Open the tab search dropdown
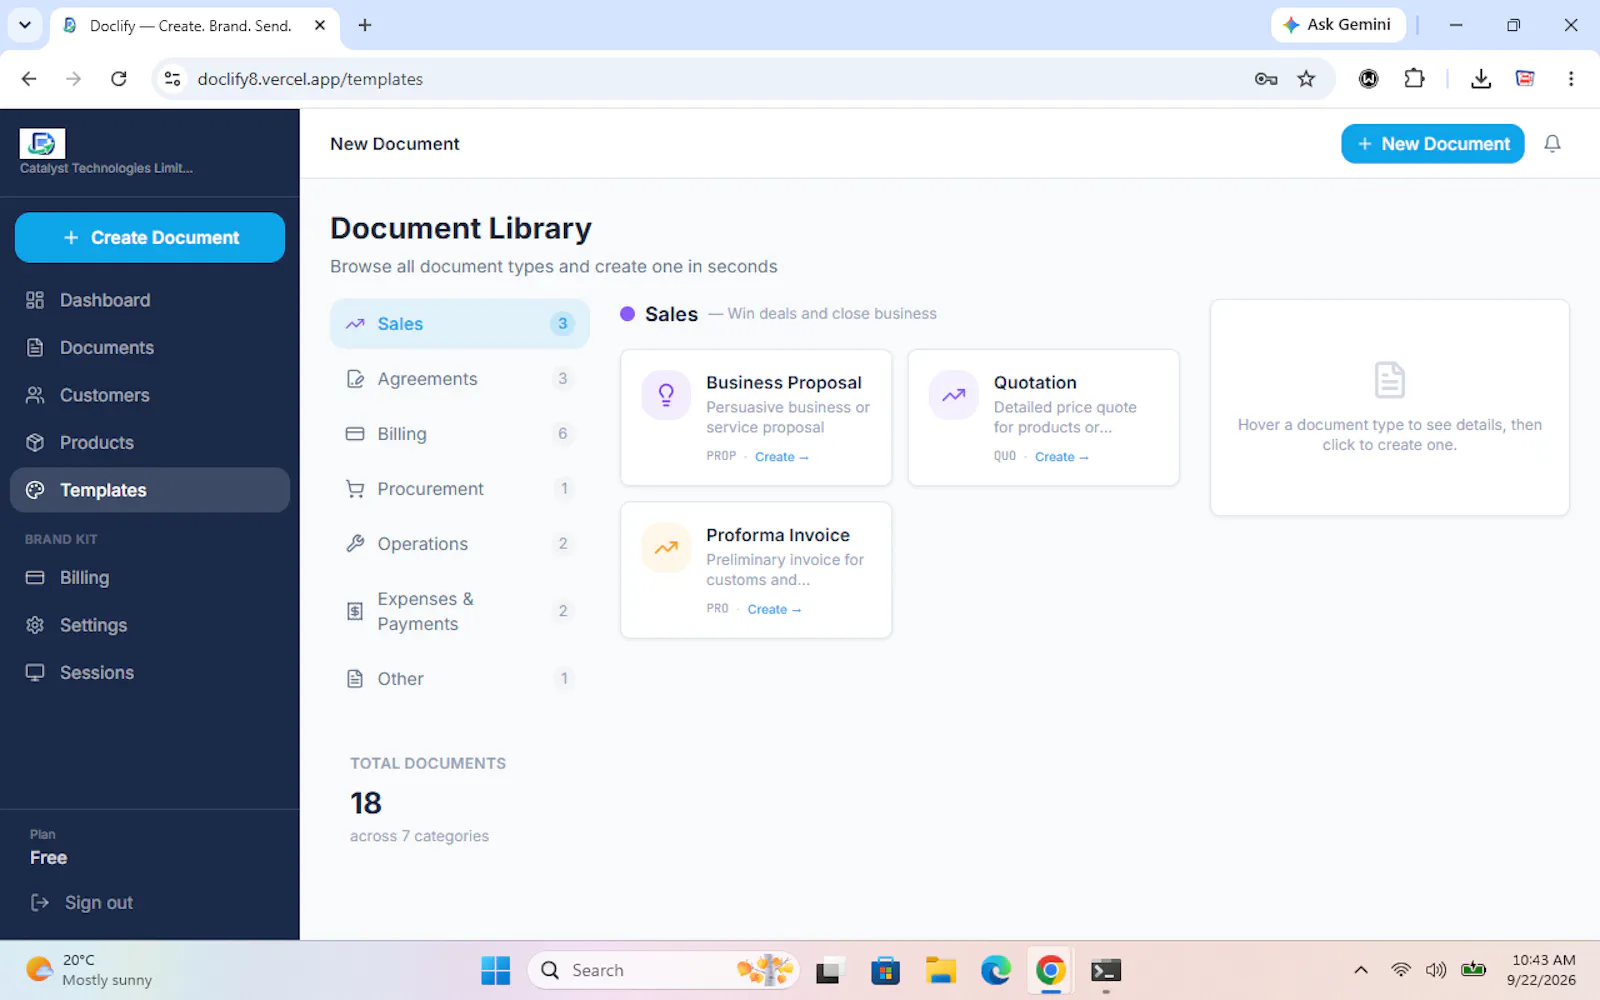Image resolution: width=1600 pixels, height=1000 pixels. tap(25, 25)
